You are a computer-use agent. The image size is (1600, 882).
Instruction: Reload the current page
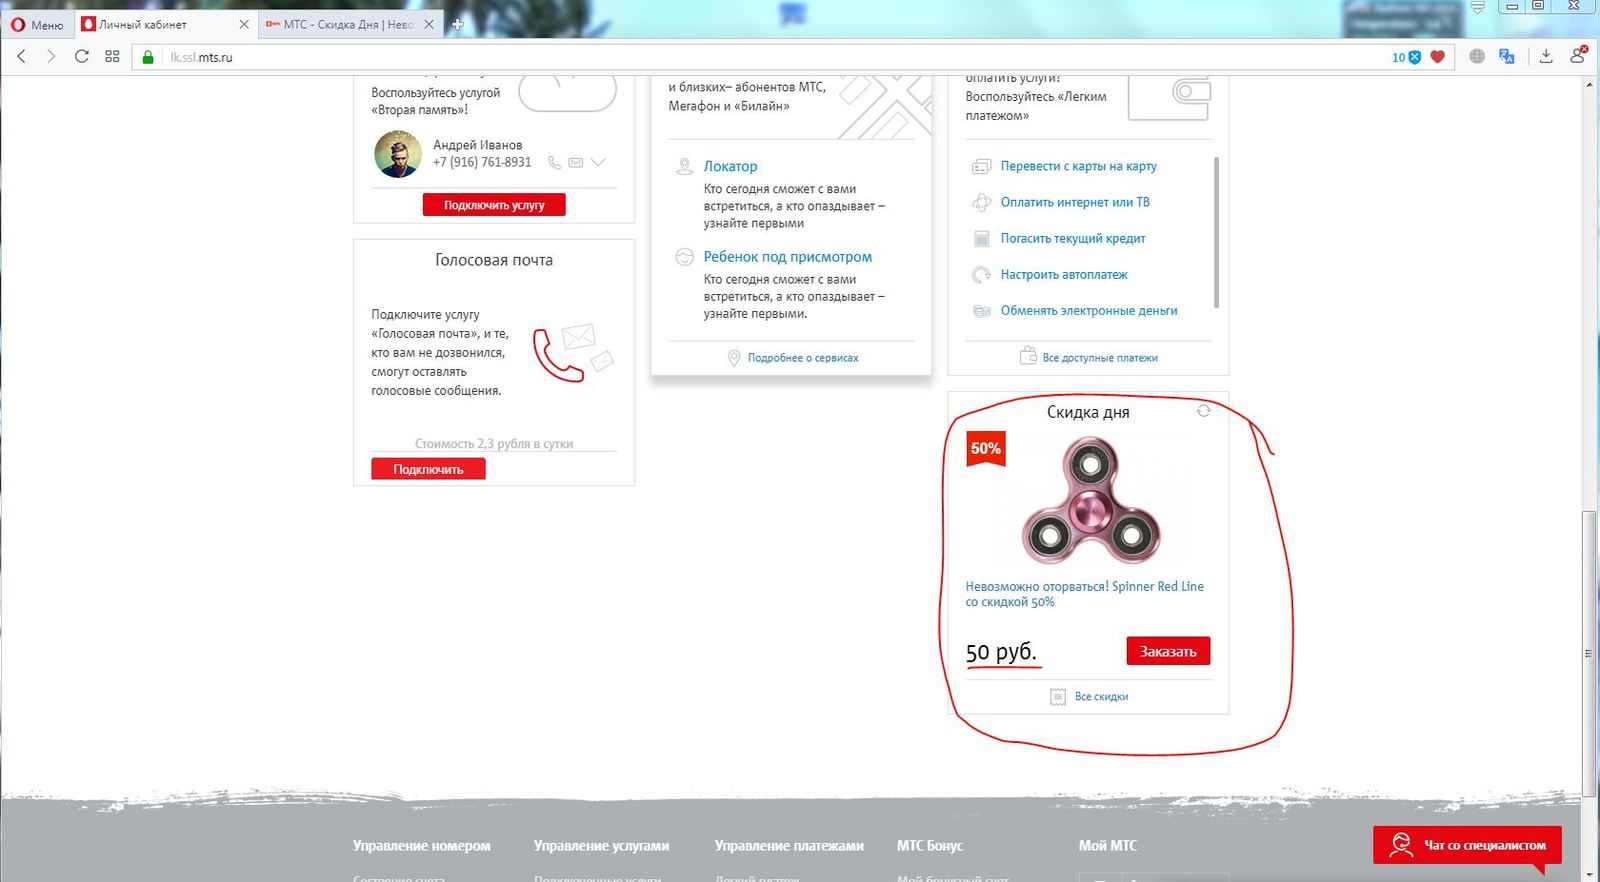point(82,57)
